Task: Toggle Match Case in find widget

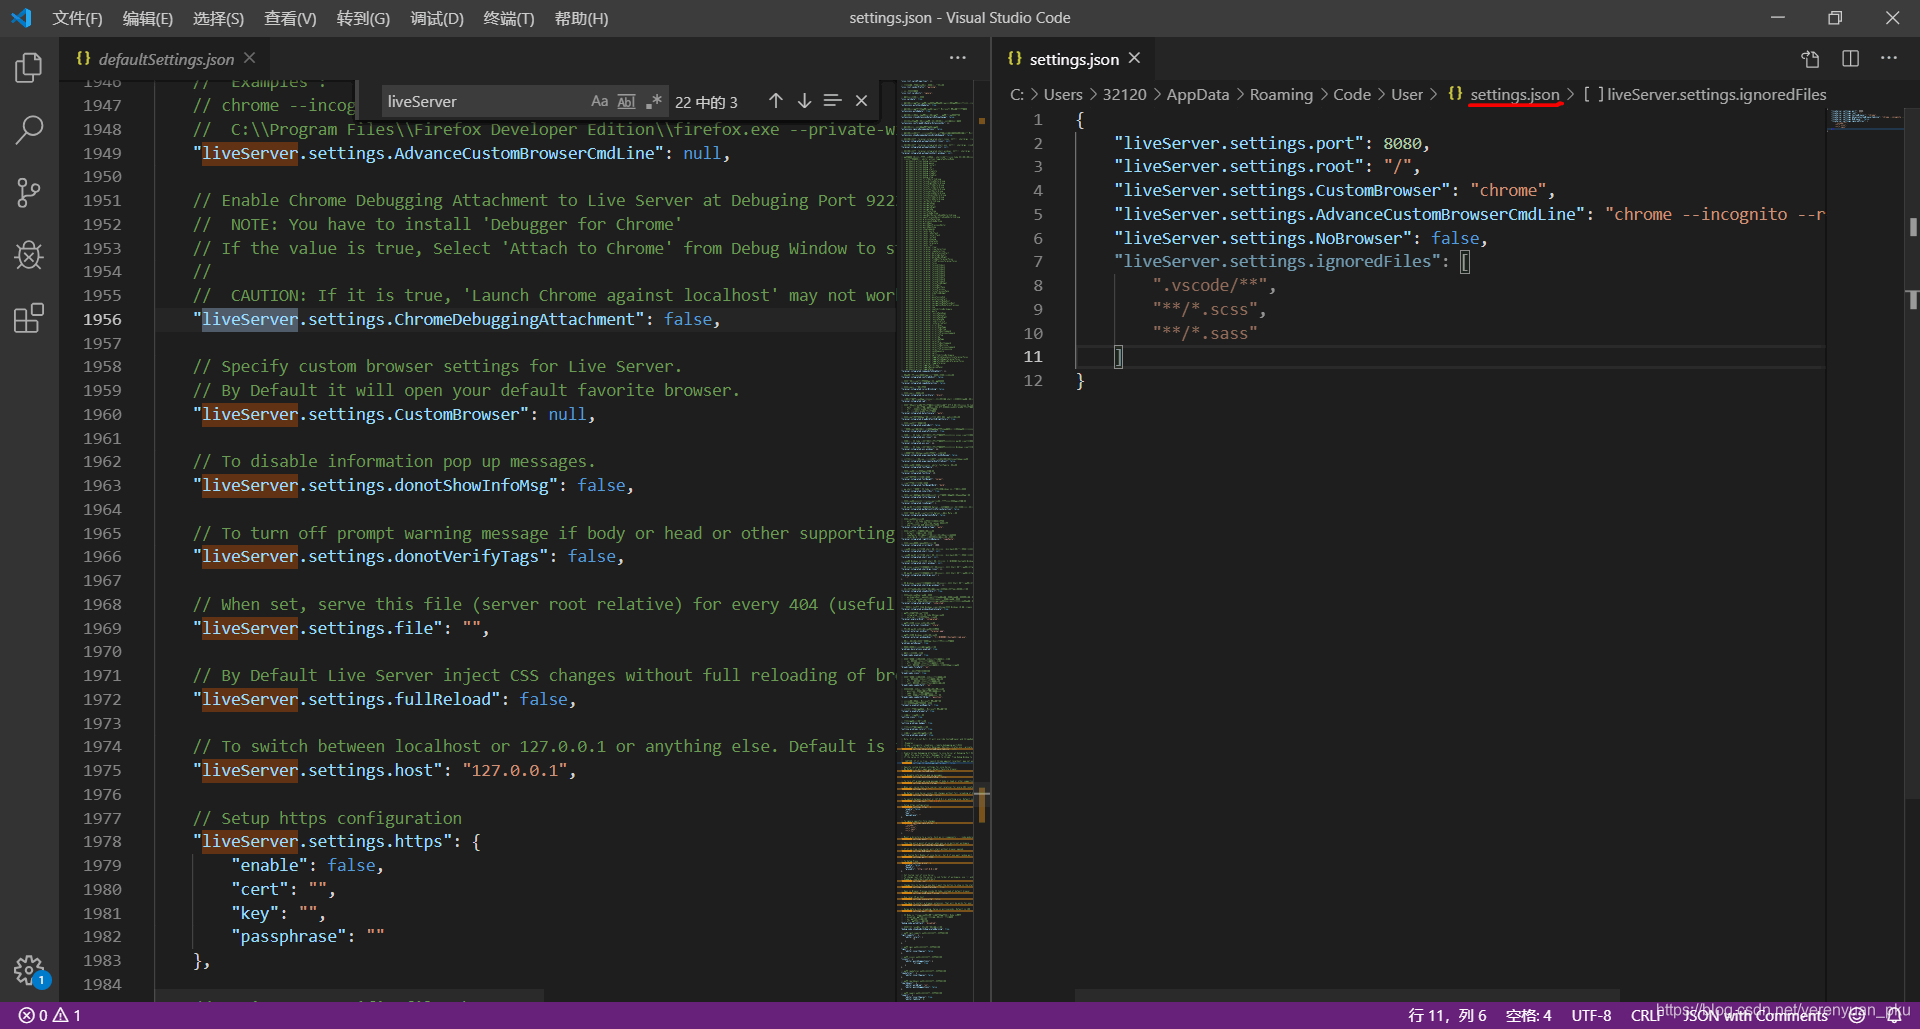Action: click(x=599, y=101)
